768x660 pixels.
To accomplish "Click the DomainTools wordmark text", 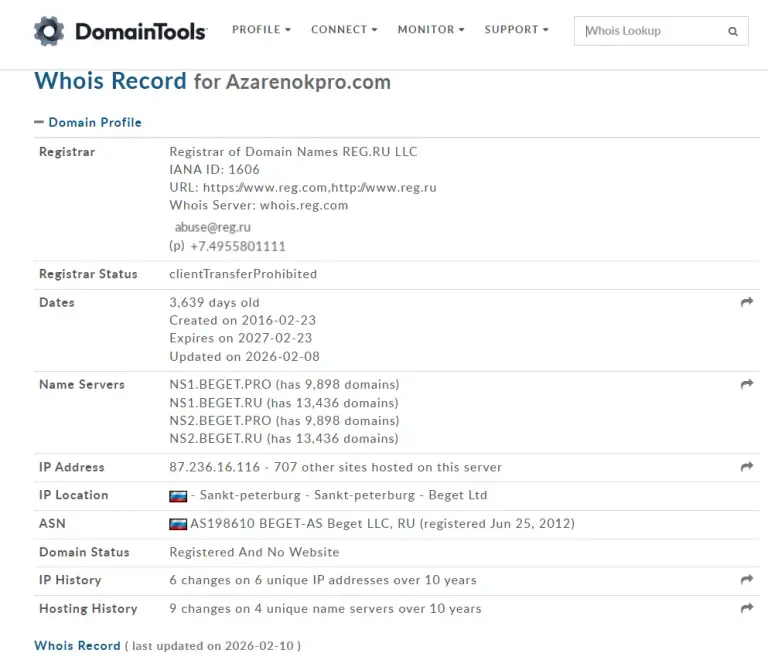I will (x=141, y=32).
